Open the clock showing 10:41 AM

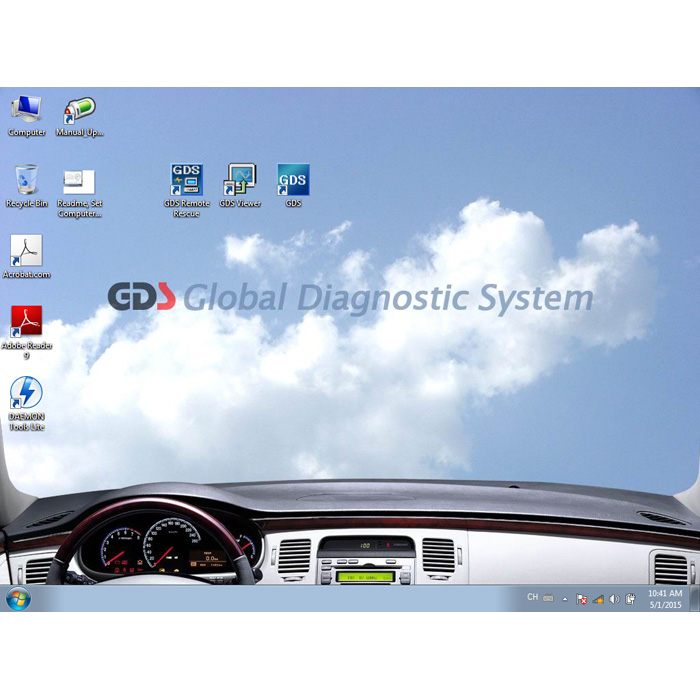(x=665, y=599)
